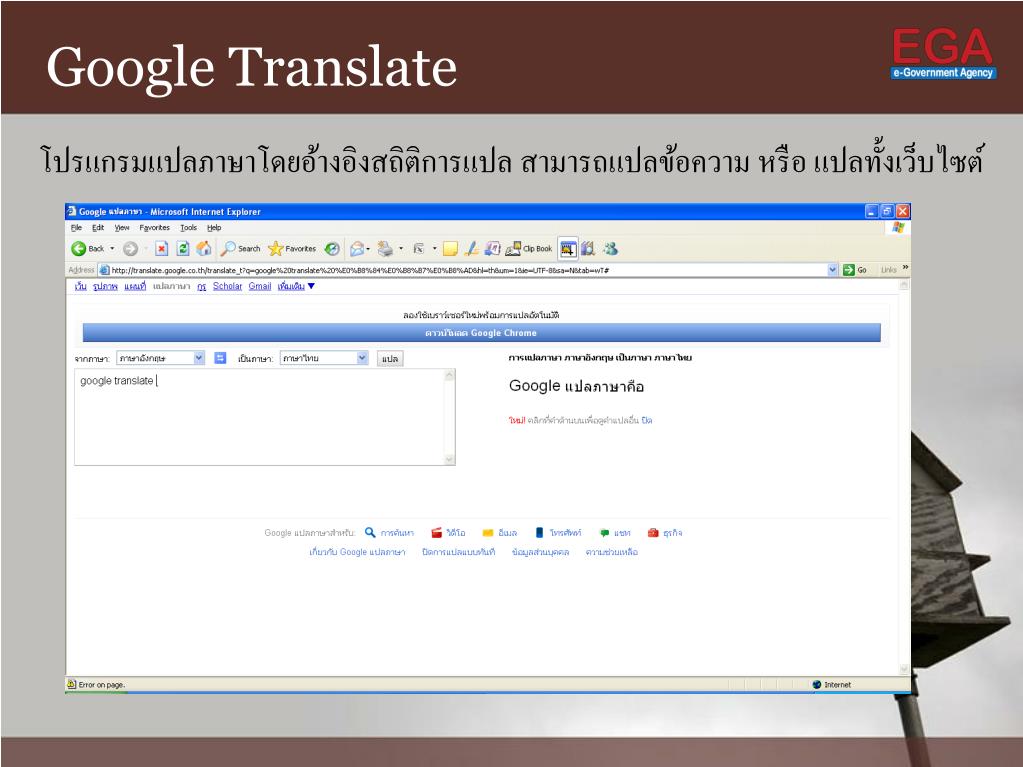Click down arrow of text area scrollbar
1023x767 pixels.
[x=449, y=459]
